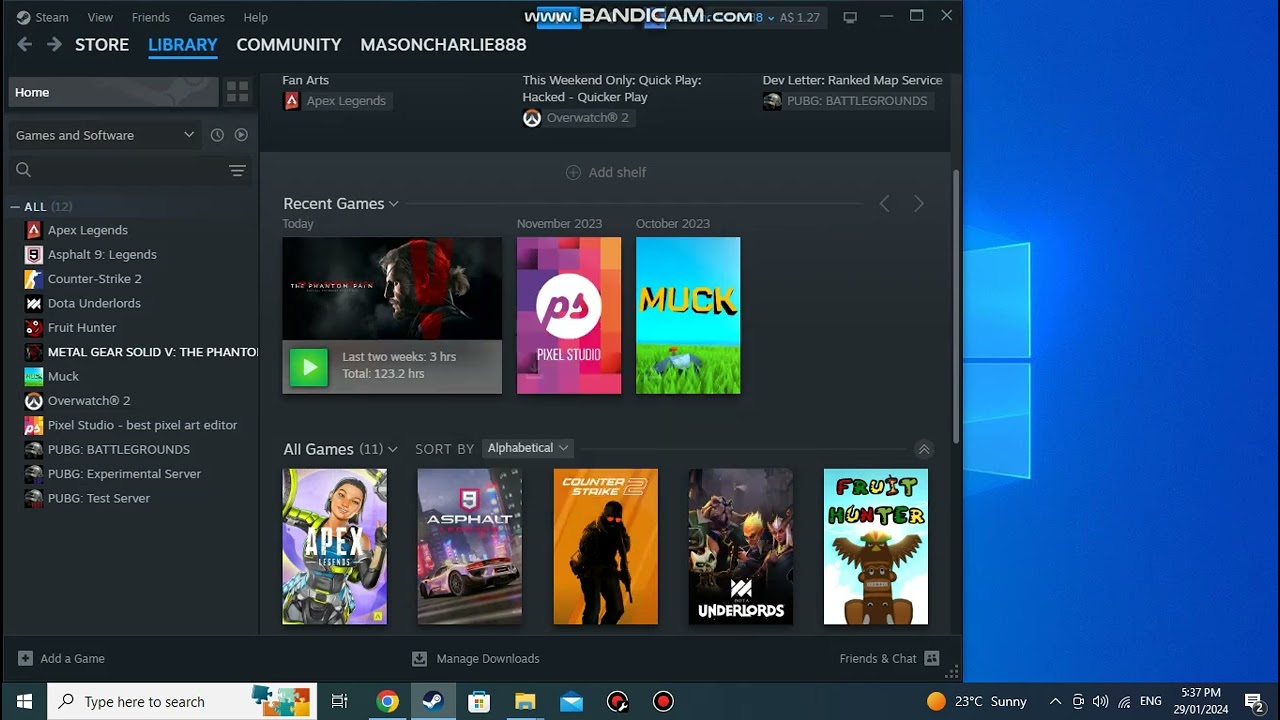Select Overwatch 2 in the sidebar
This screenshot has height=720, width=1280.
tap(89, 400)
